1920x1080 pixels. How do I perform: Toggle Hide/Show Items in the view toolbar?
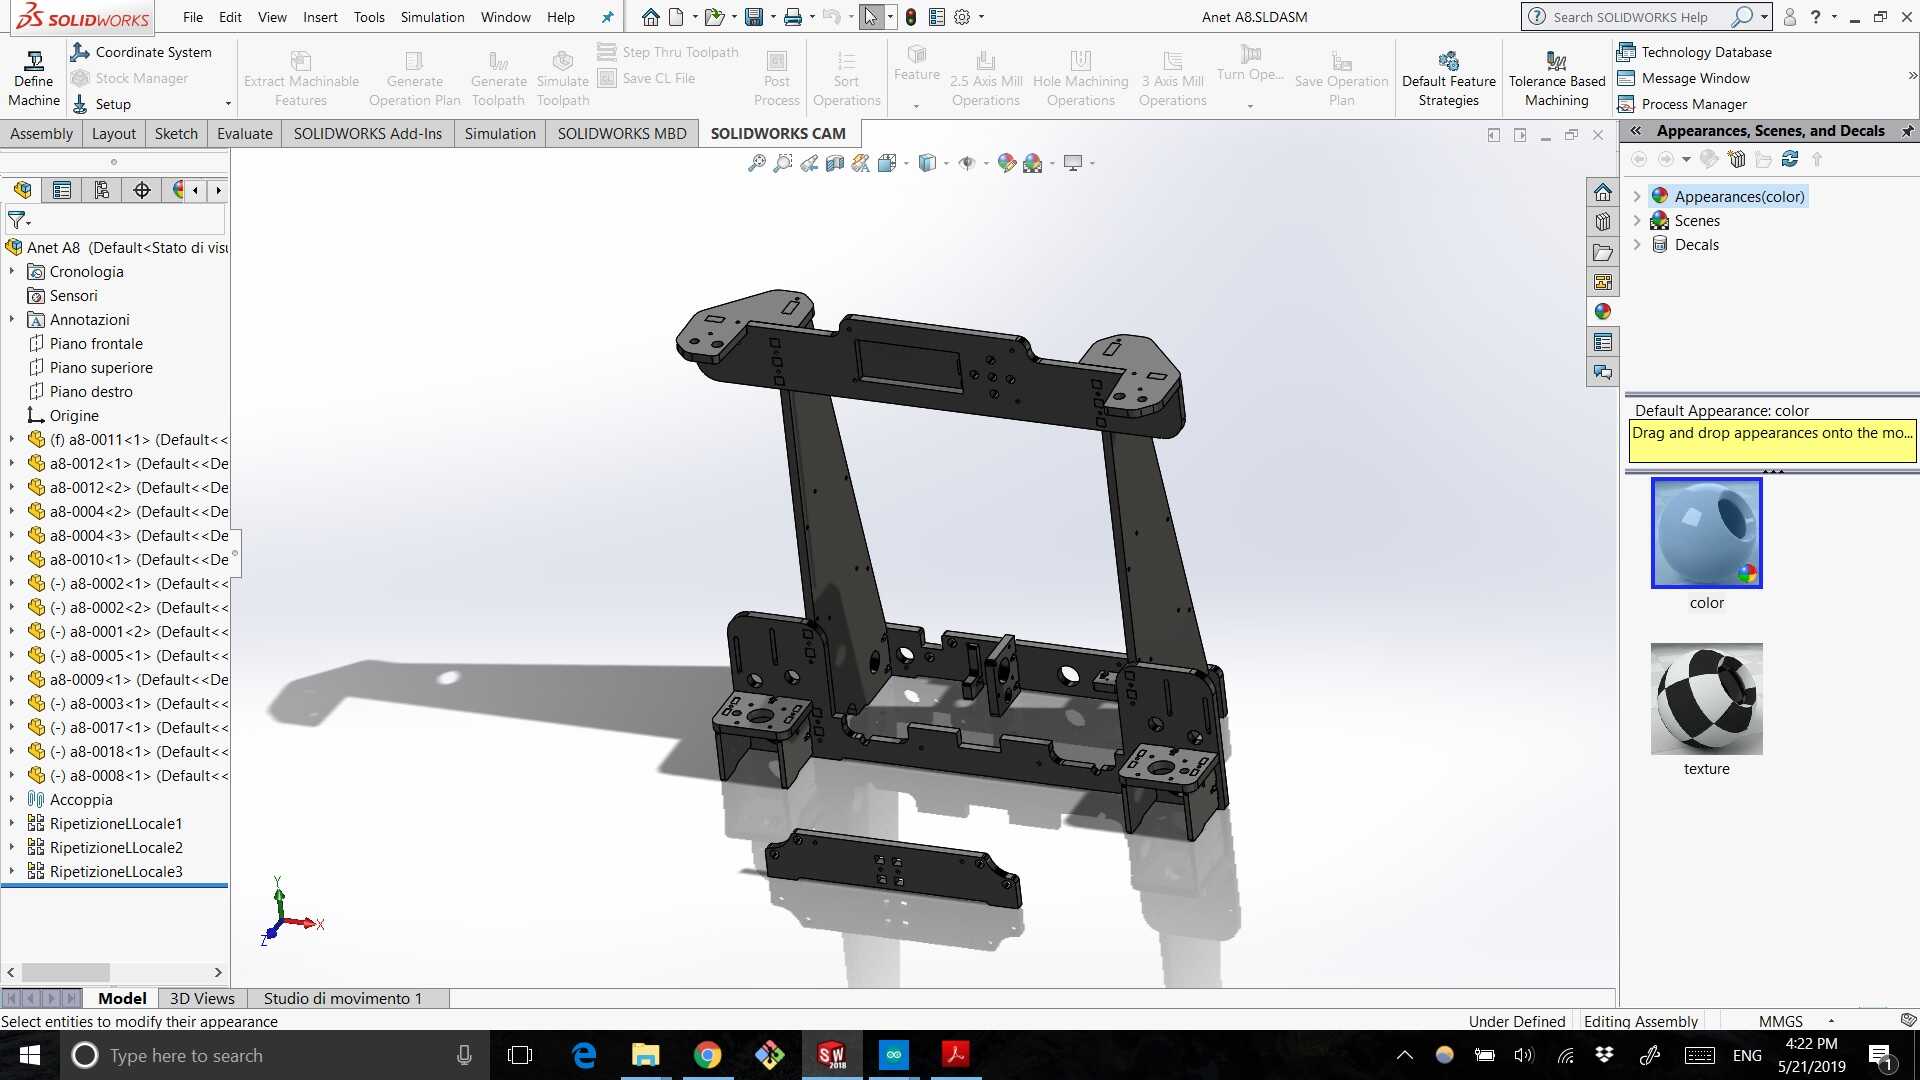[966, 162]
